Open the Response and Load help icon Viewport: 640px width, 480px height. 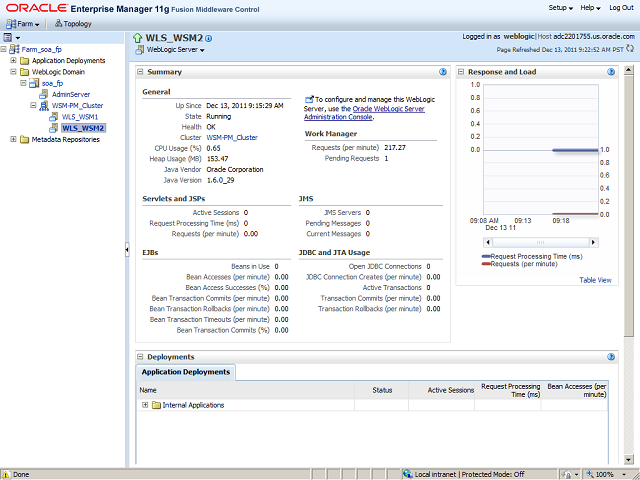(611, 72)
